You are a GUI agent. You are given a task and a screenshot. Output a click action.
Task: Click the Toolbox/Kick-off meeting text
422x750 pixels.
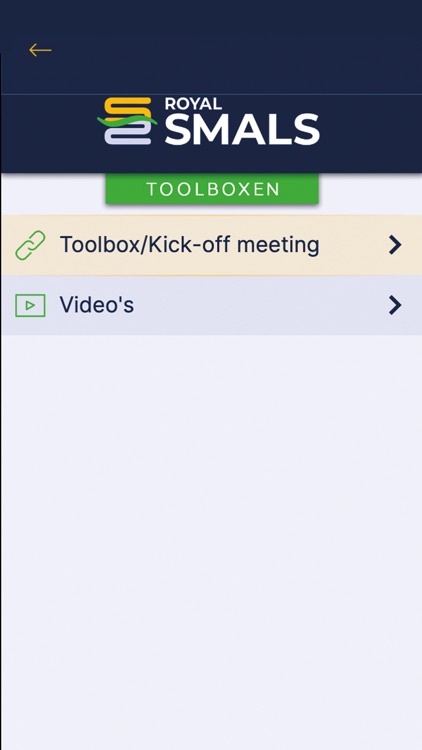pyautogui.click(x=189, y=245)
